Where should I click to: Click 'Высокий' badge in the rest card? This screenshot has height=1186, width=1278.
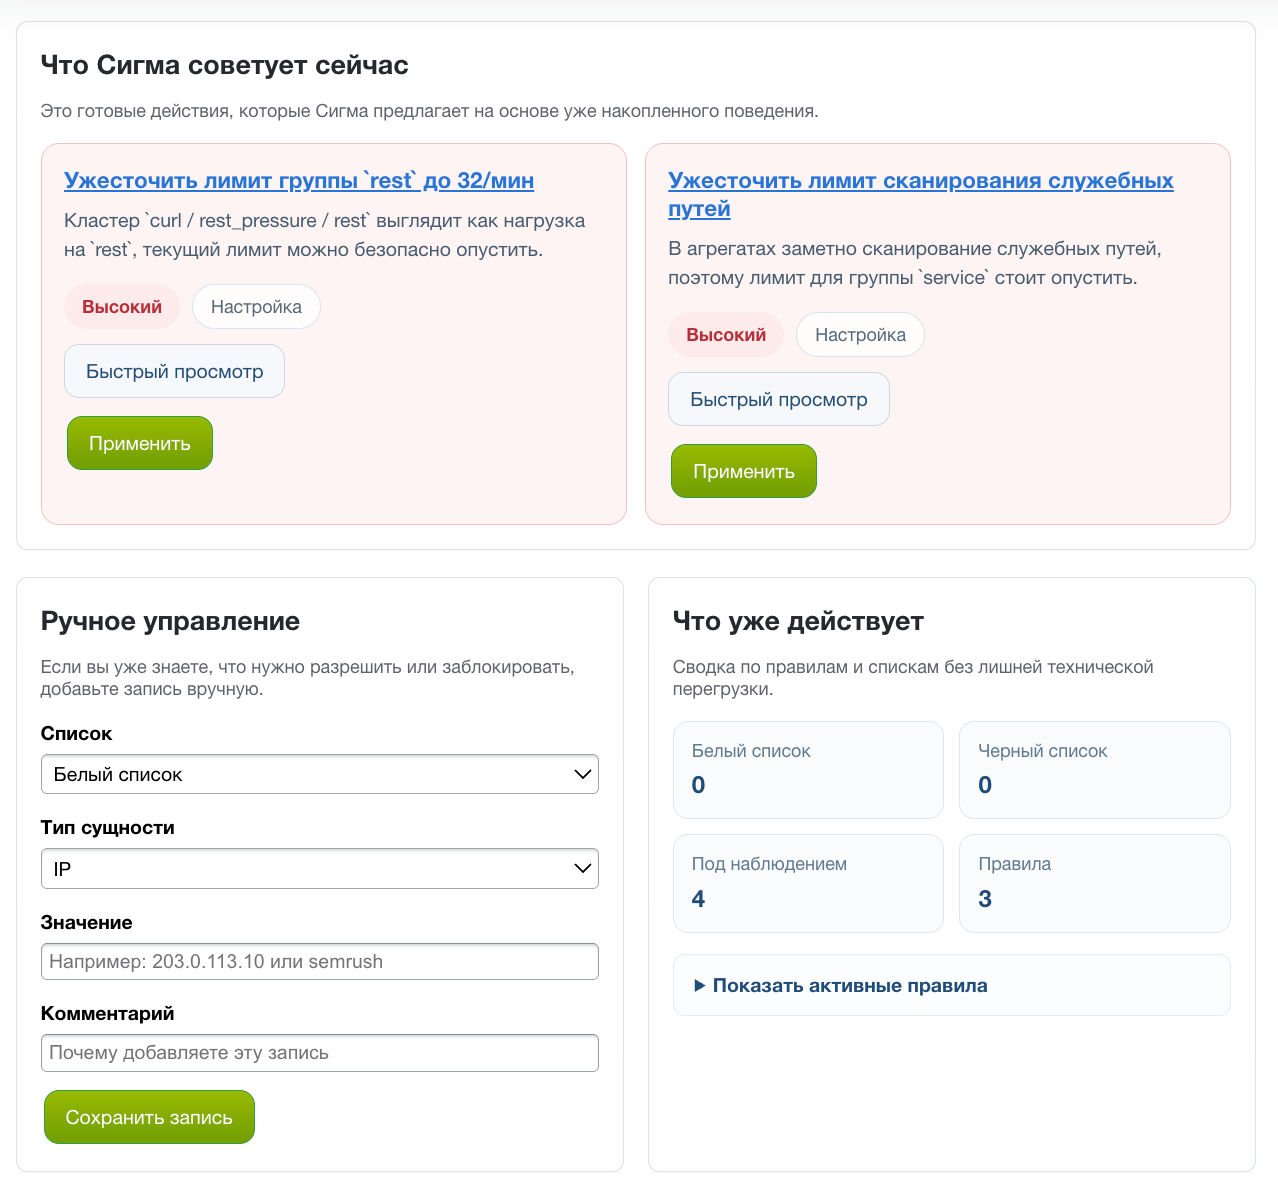tap(122, 307)
